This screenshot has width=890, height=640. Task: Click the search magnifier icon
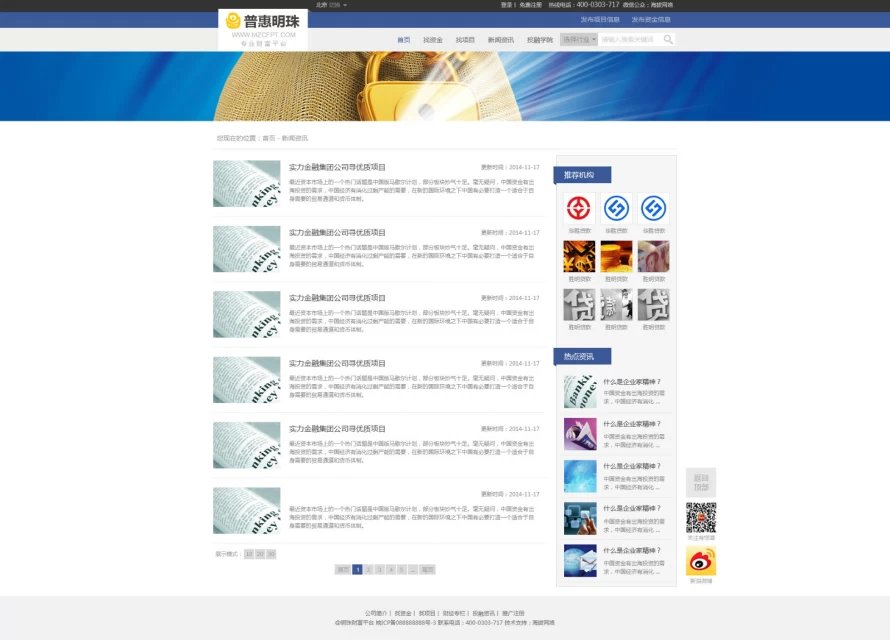click(x=668, y=40)
